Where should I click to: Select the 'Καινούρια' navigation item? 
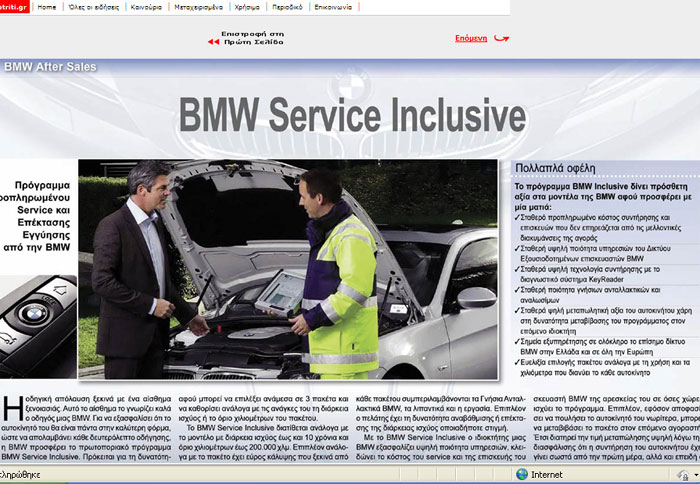click(x=146, y=7)
